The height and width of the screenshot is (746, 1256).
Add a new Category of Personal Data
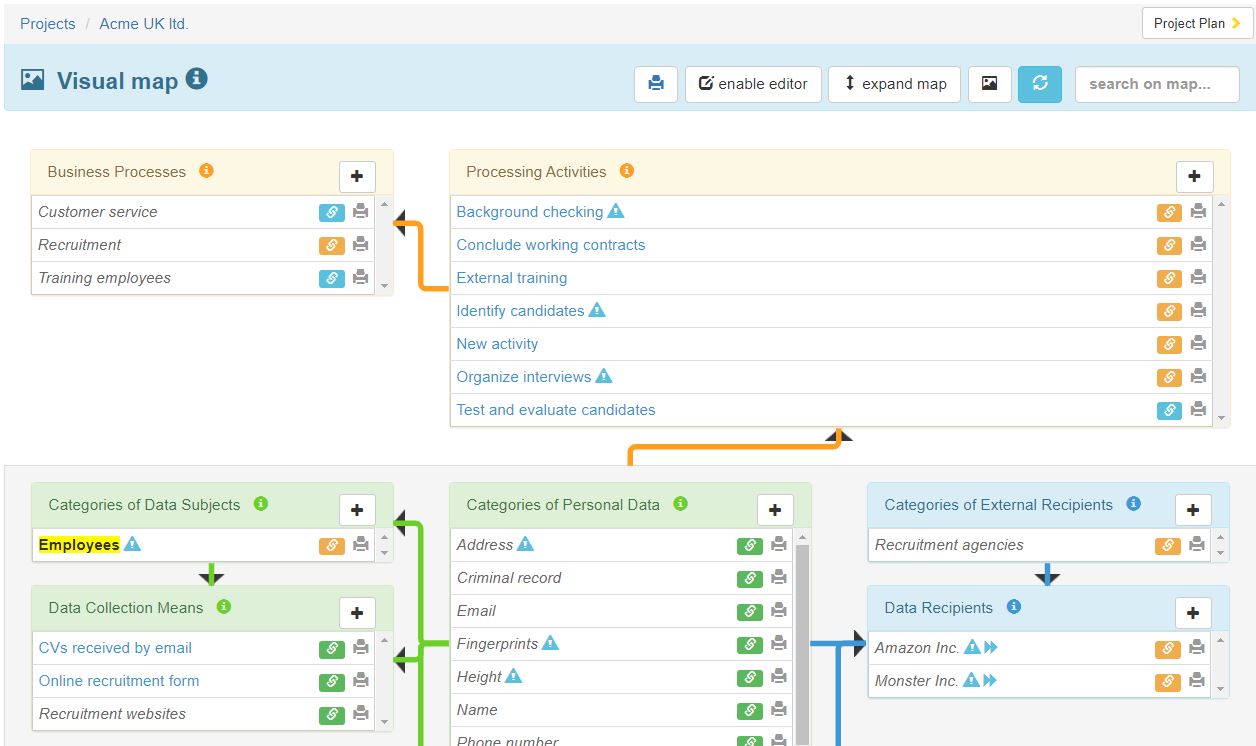coord(775,509)
